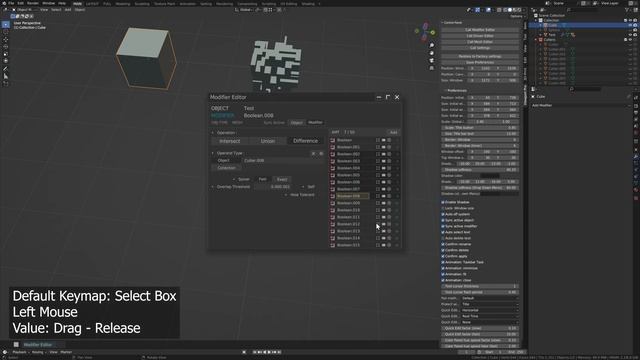The width and height of the screenshot is (640, 360).
Task: Click Restore to Factory Settings
Action: coord(480,56)
